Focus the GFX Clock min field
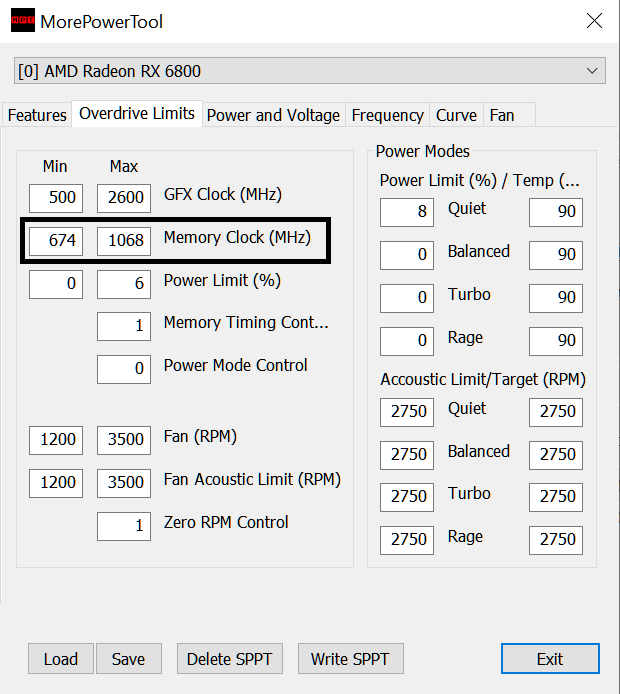 (x=56, y=198)
